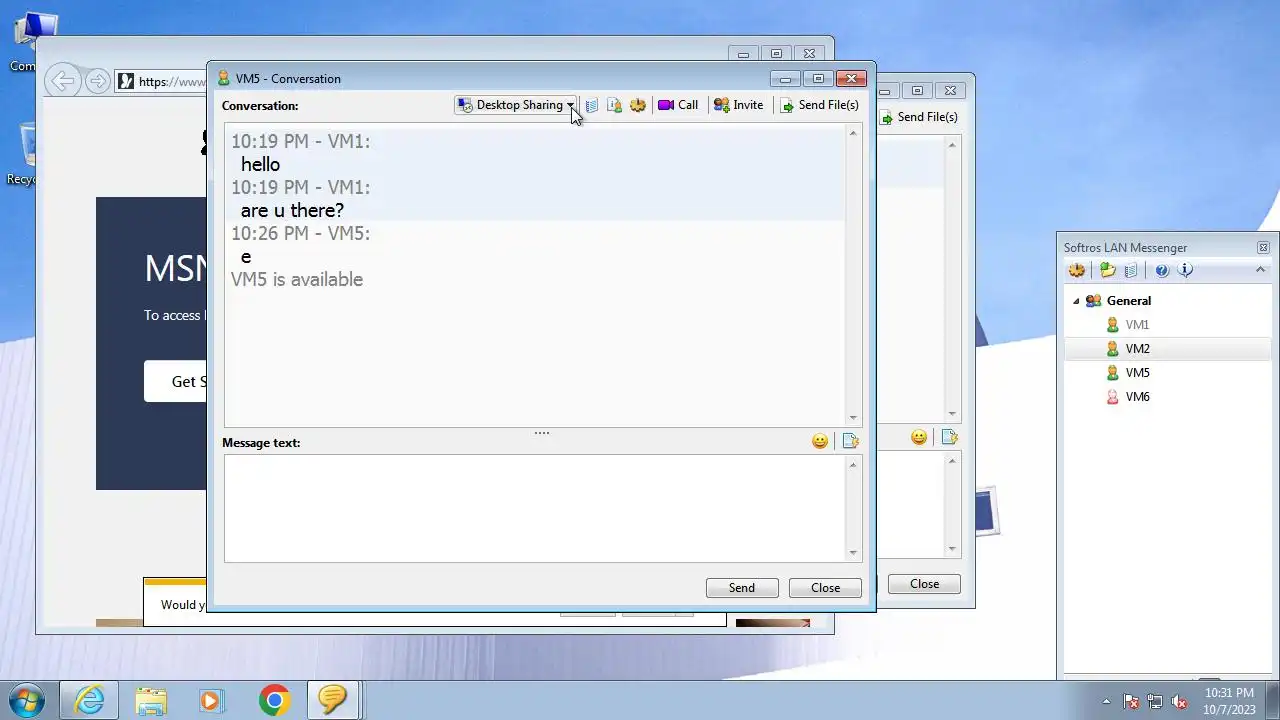
Task: Select user VM1 in the user list
Action: (x=1137, y=325)
